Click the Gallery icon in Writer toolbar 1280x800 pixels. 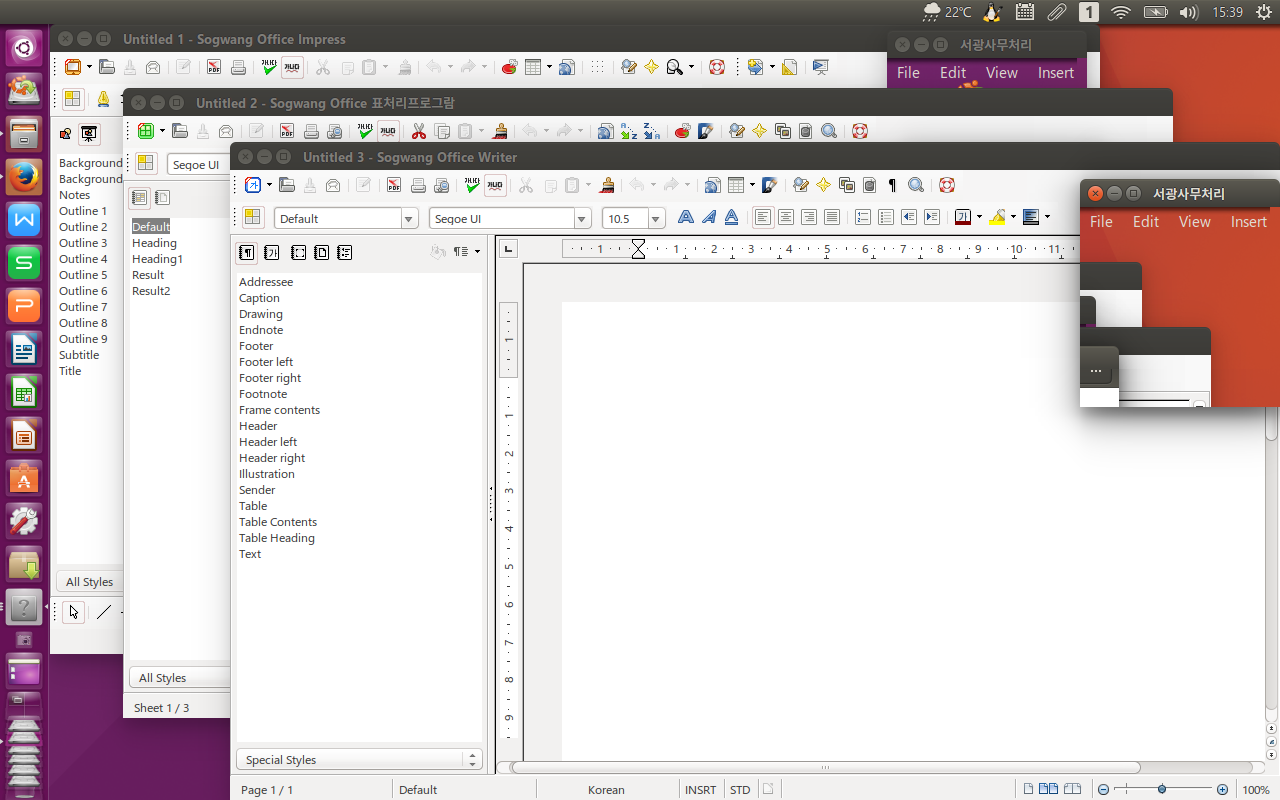pos(846,185)
